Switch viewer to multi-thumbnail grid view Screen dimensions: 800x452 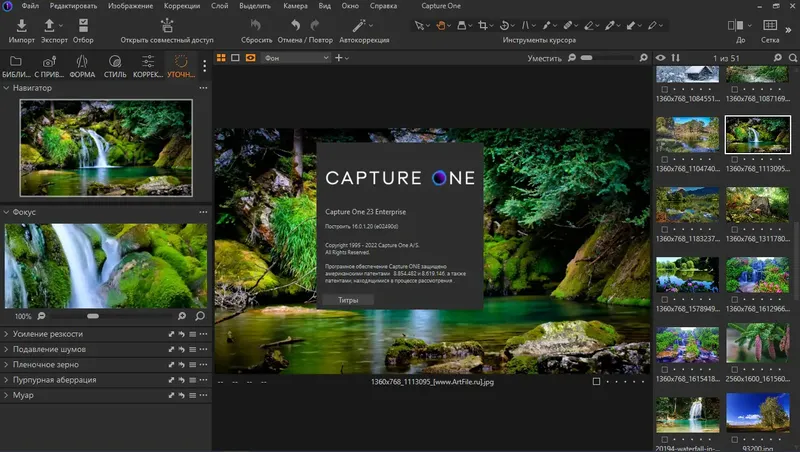click(x=221, y=58)
